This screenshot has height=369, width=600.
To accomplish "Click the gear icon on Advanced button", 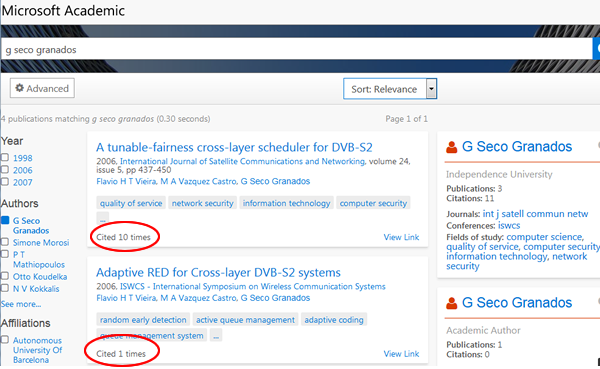I will (x=19, y=88).
